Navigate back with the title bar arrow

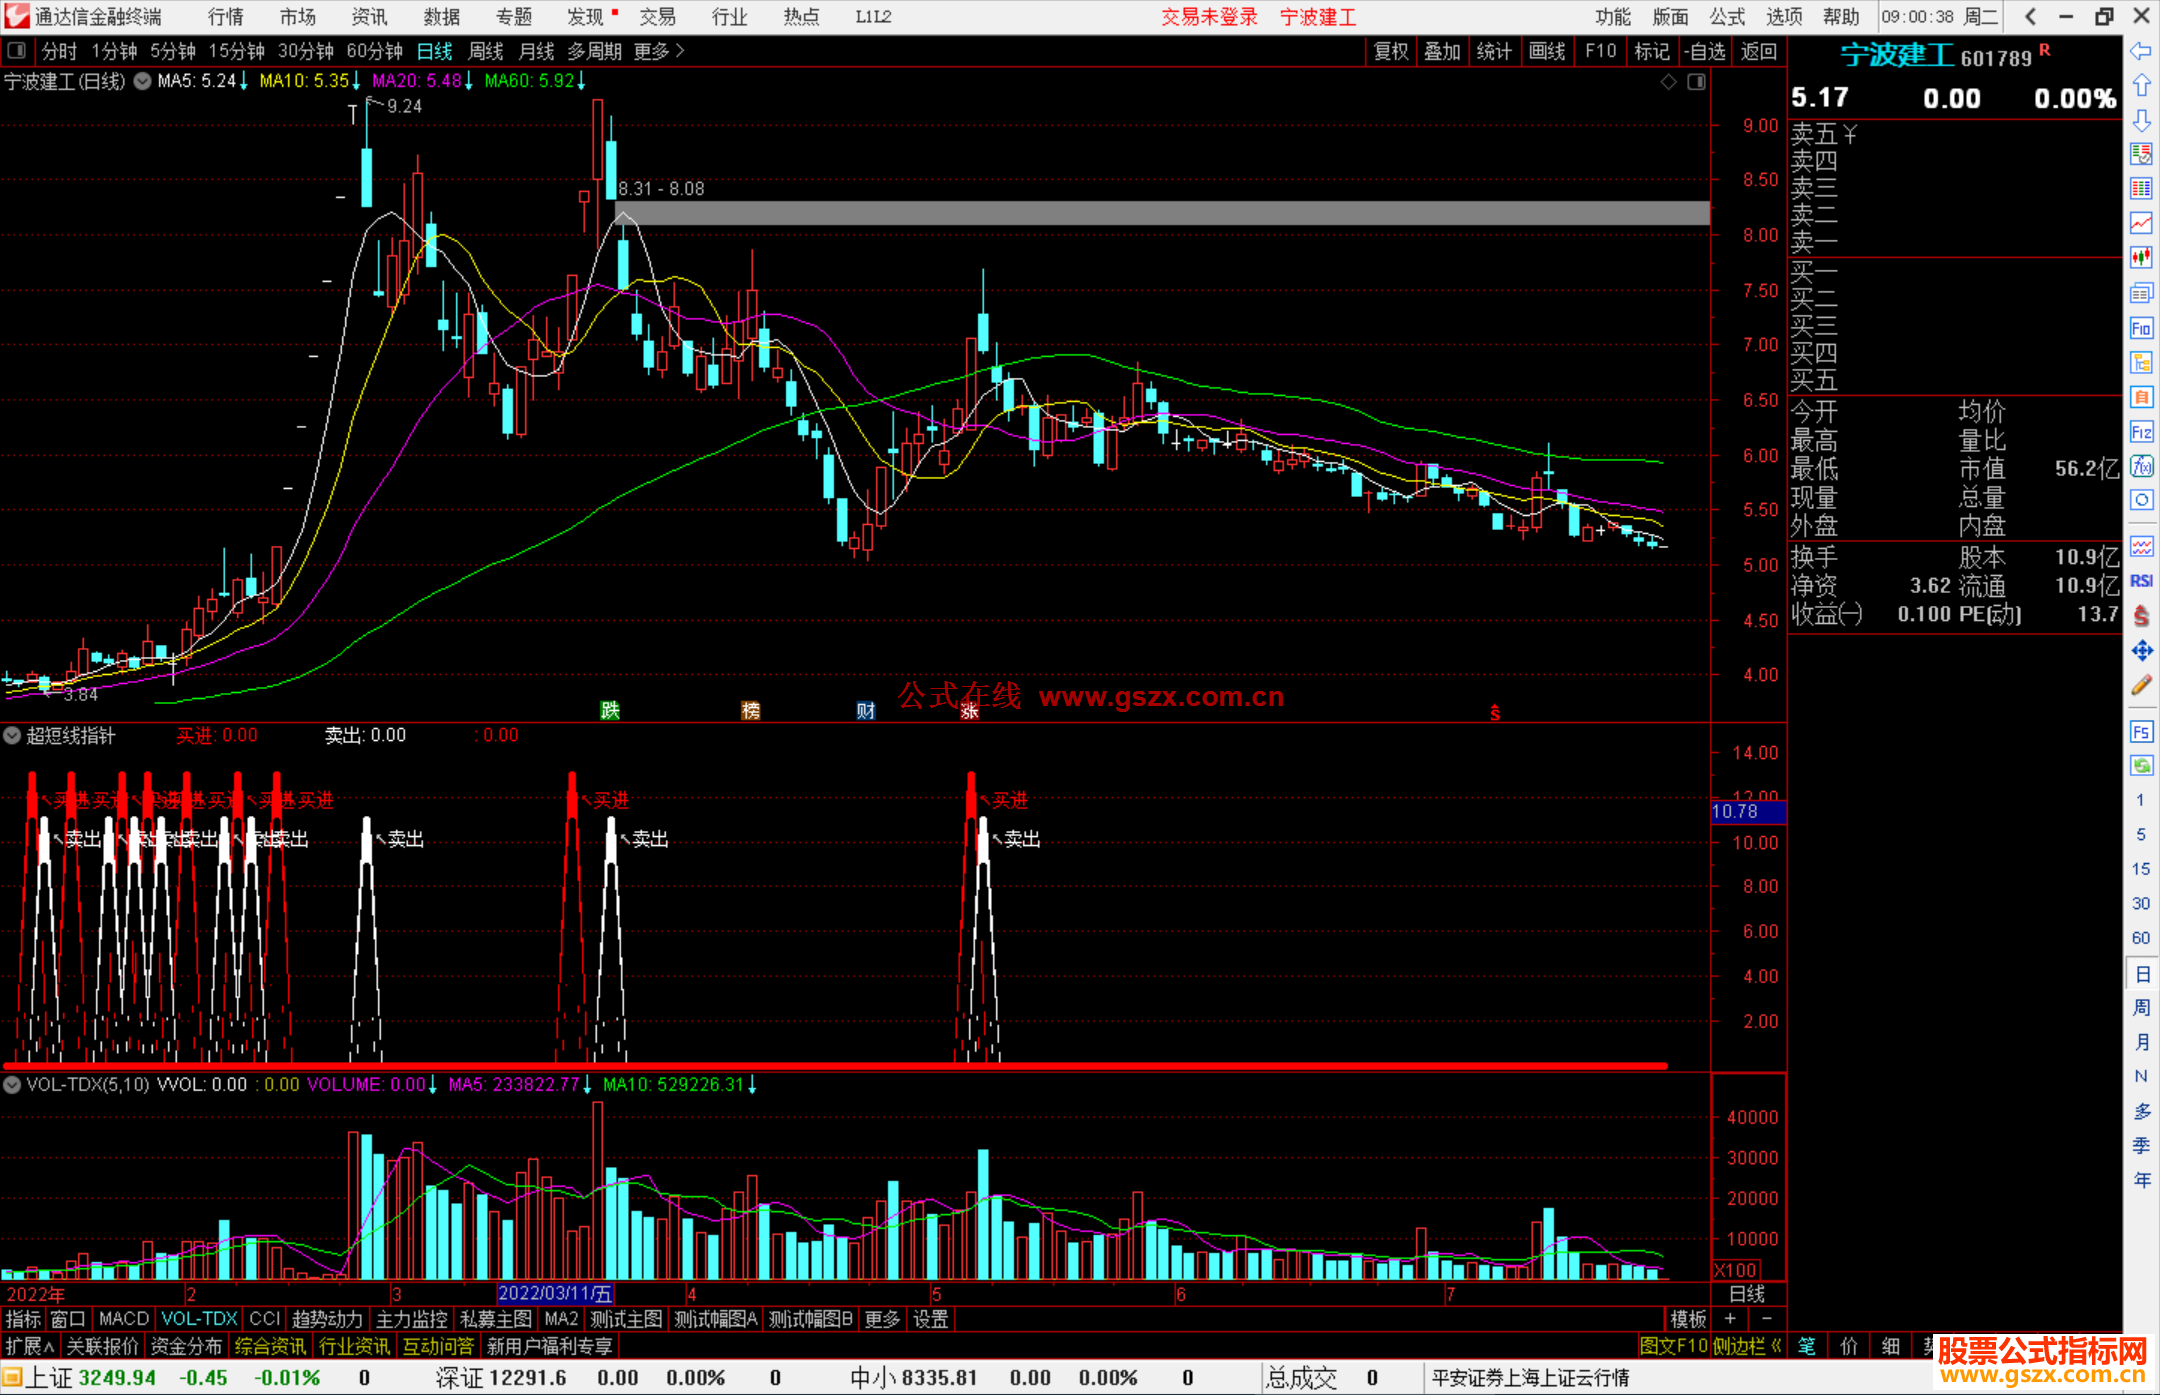[x=2030, y=17]
